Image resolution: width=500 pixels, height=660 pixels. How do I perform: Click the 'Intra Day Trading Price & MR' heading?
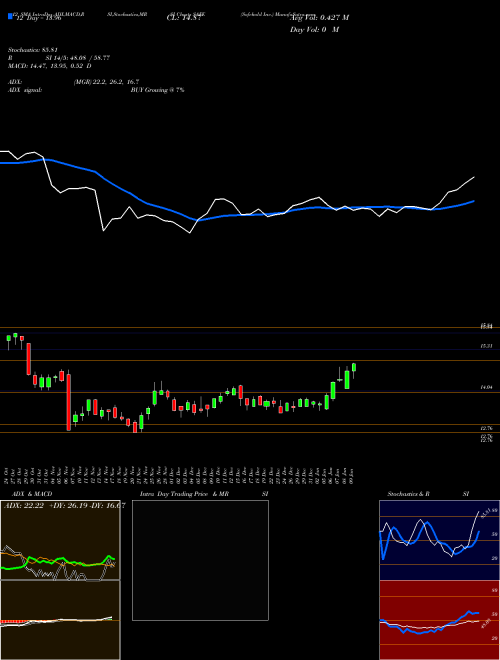point(184,494)
